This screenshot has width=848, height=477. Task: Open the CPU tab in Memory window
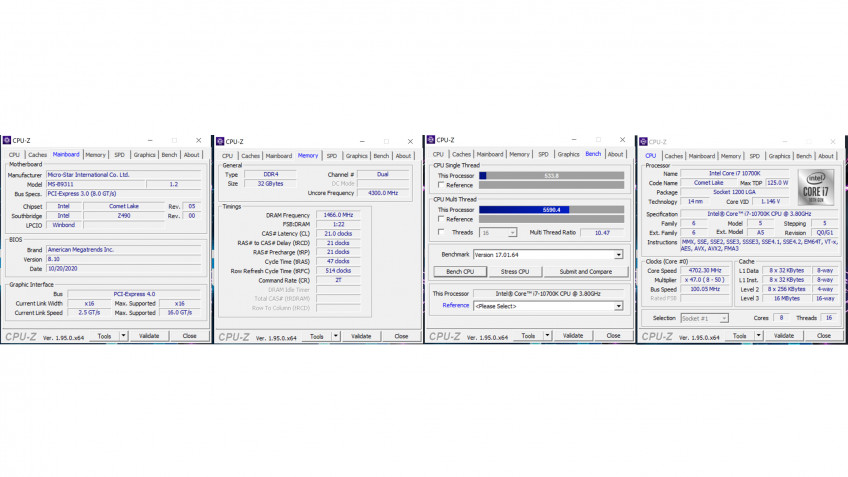227,156
